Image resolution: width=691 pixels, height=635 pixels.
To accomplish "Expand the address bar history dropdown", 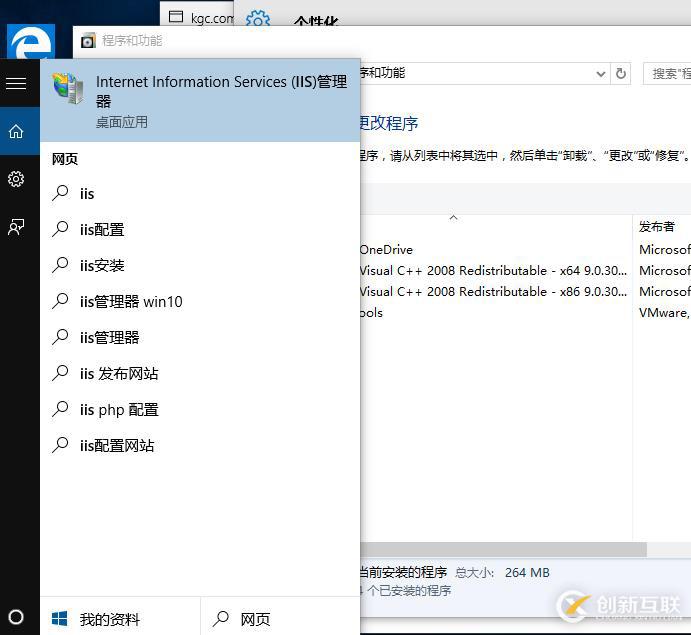I will [600, 74].
